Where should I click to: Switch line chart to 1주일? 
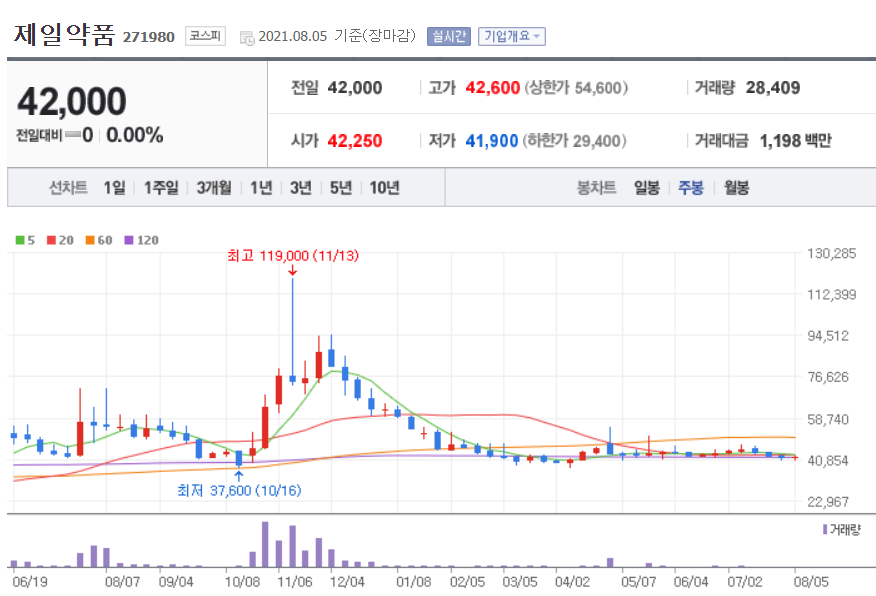pyautogui.click(x=161, y=188)
